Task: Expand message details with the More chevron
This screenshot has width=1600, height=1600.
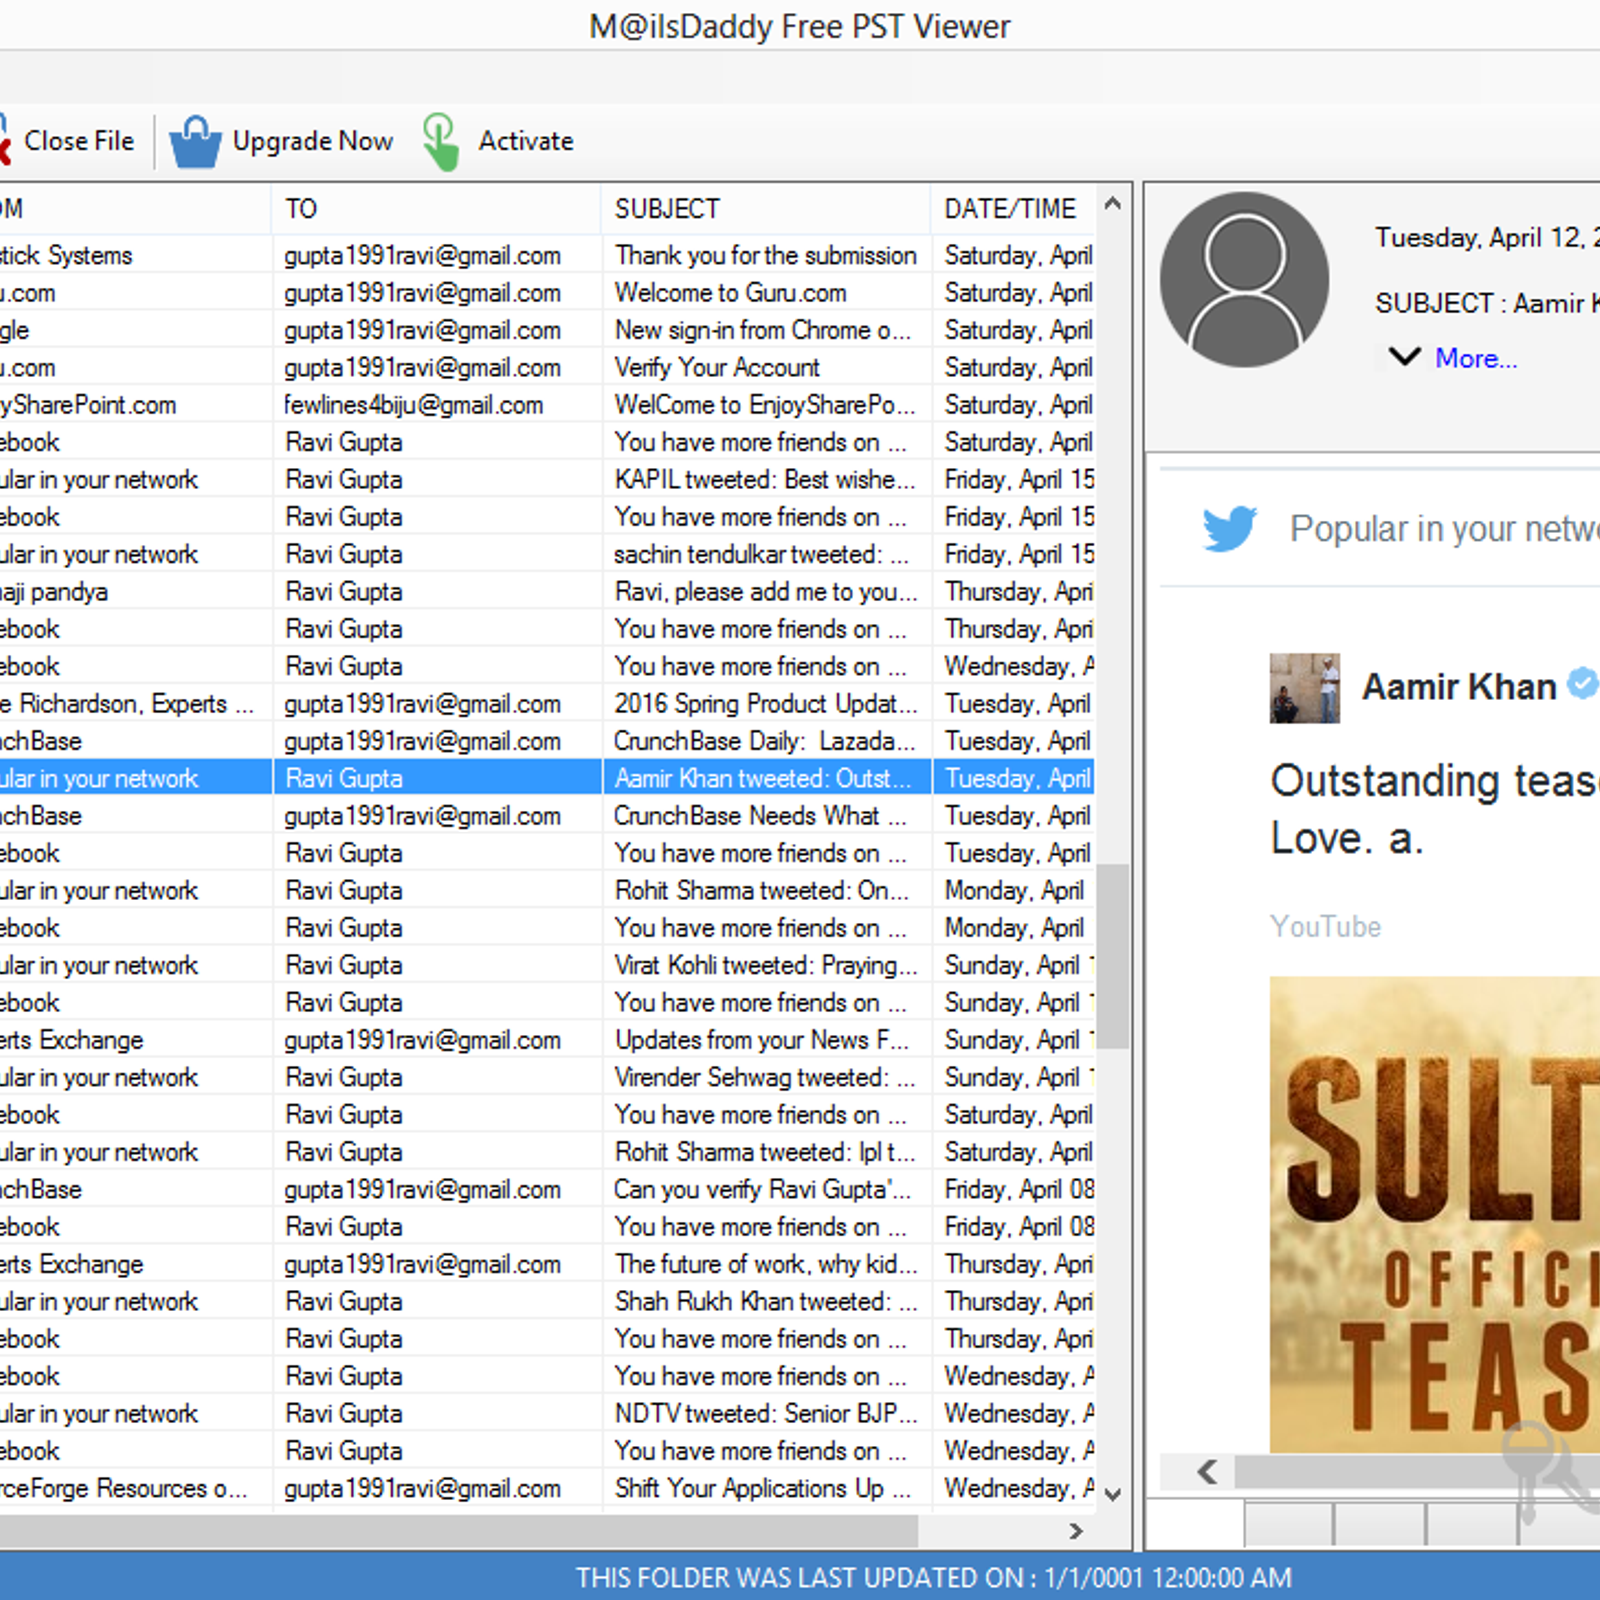Action: (x=1405, y=356)
